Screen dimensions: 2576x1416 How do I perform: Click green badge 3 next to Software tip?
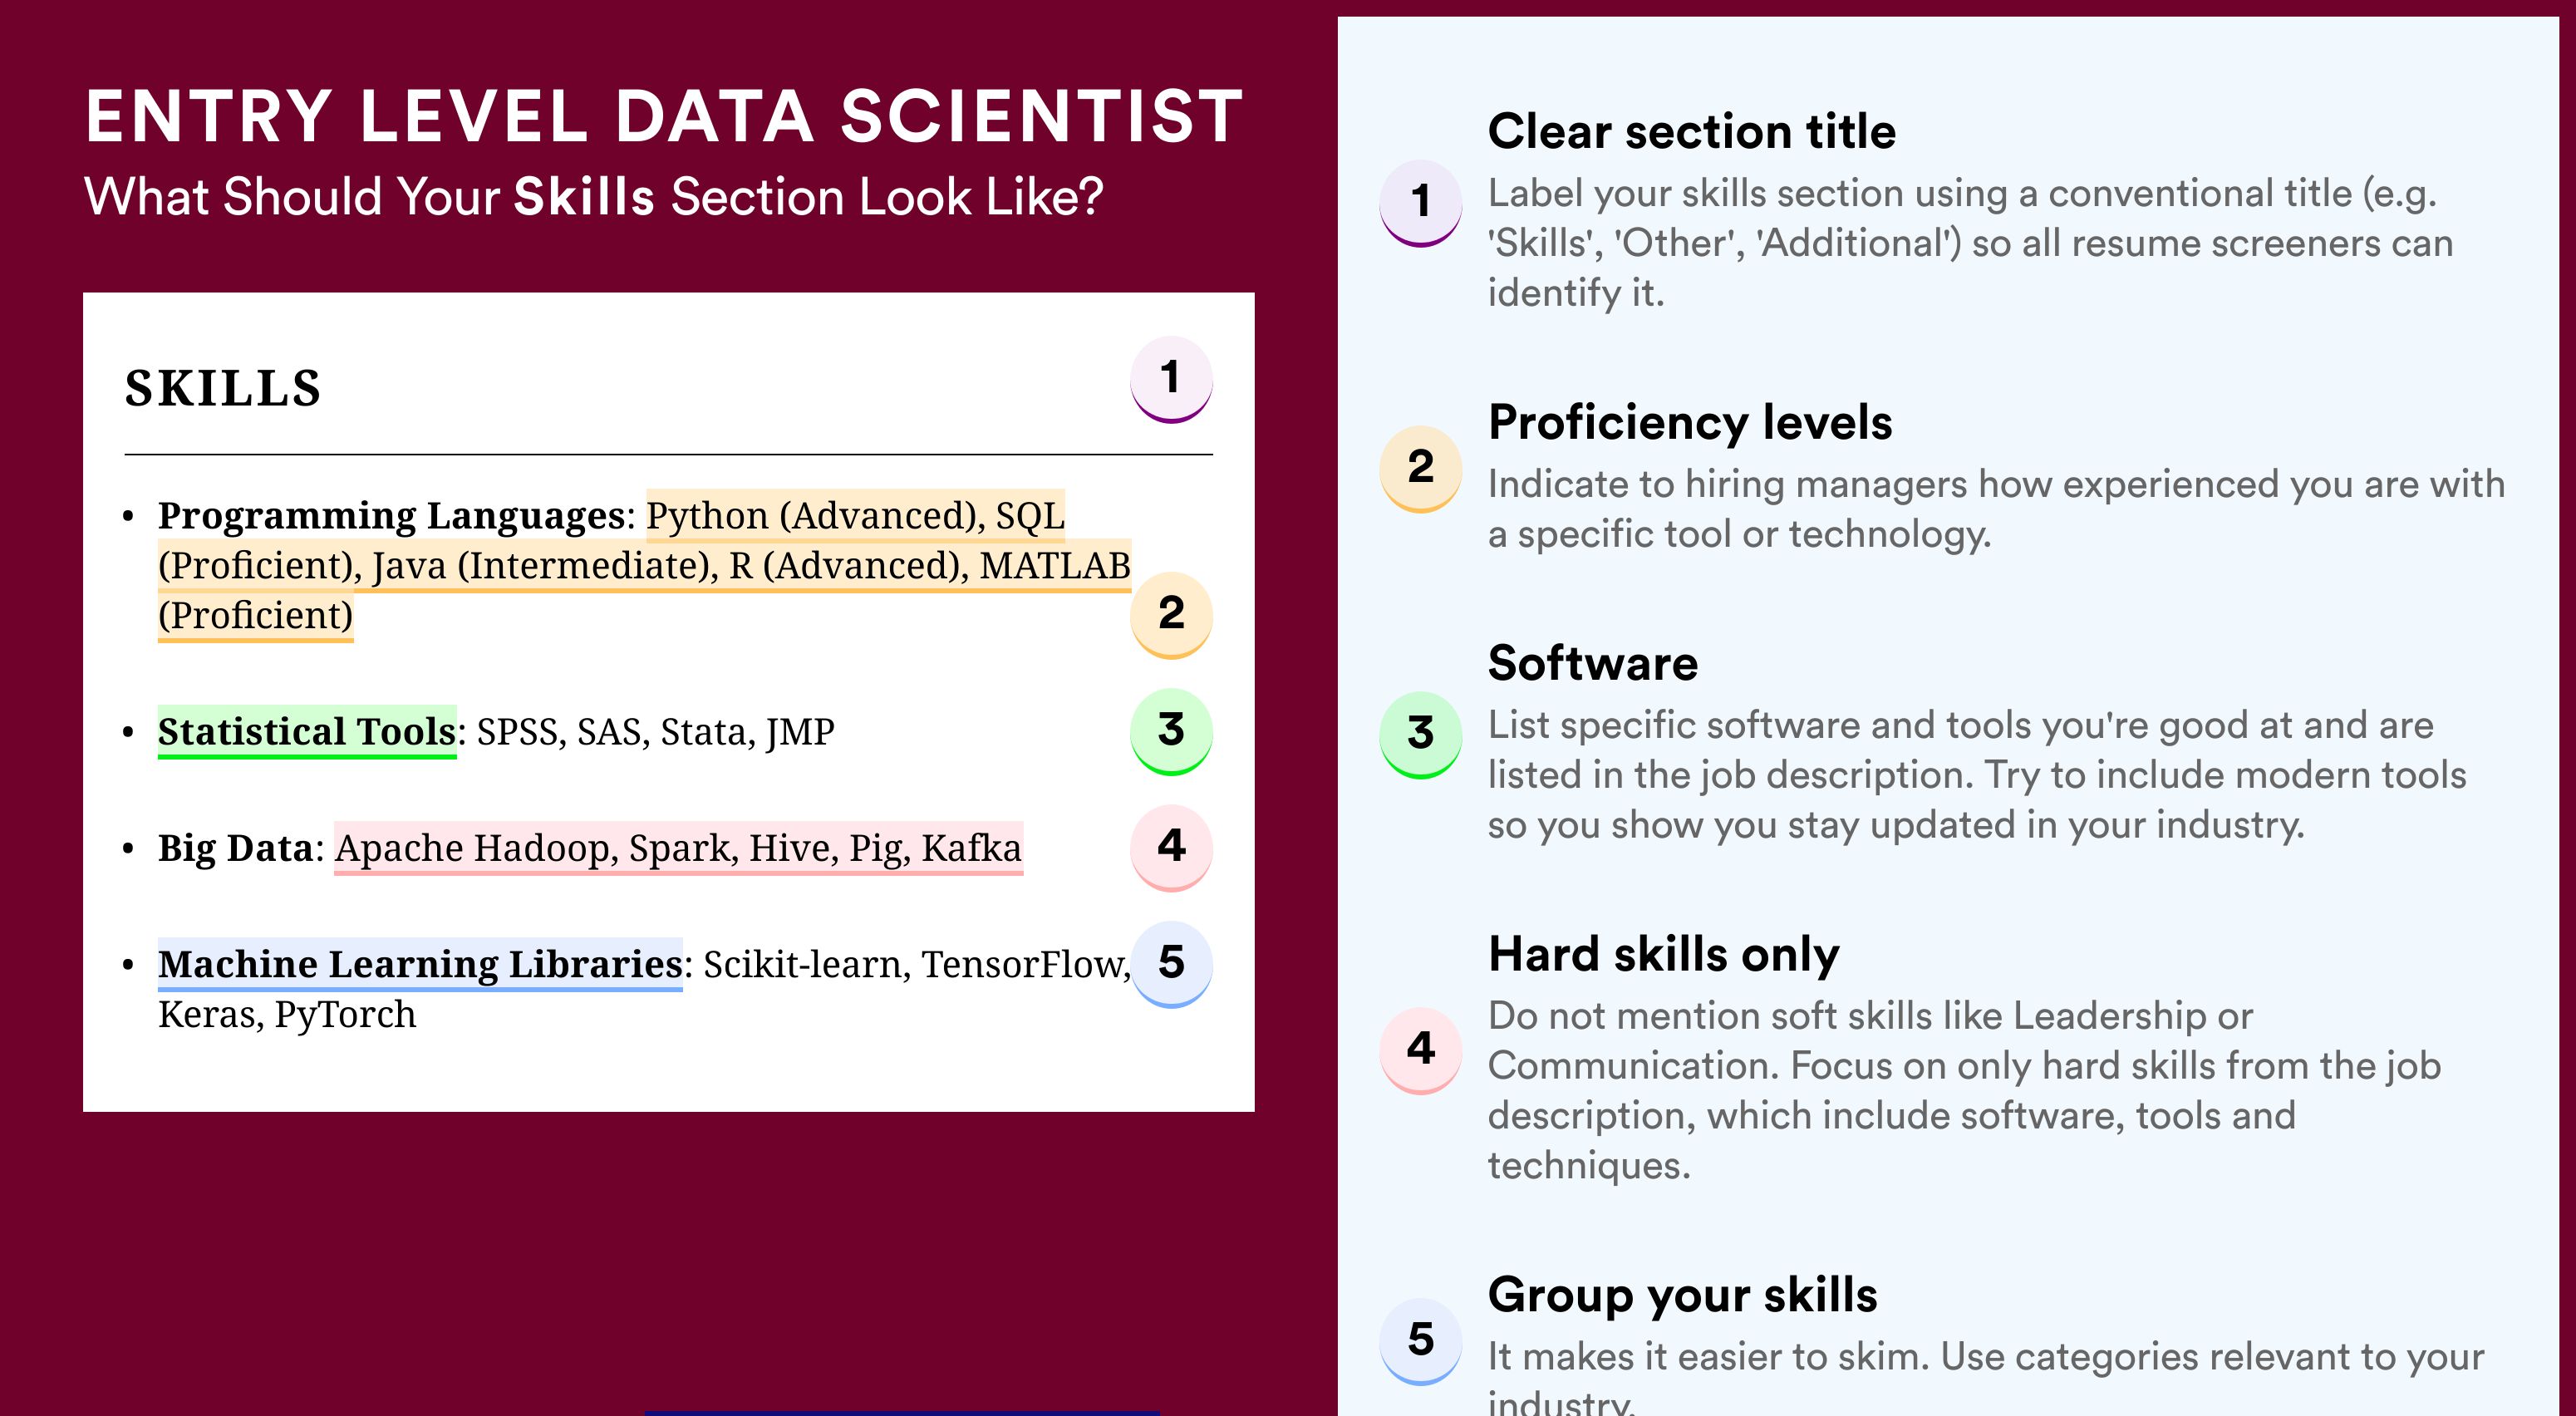1421,735
